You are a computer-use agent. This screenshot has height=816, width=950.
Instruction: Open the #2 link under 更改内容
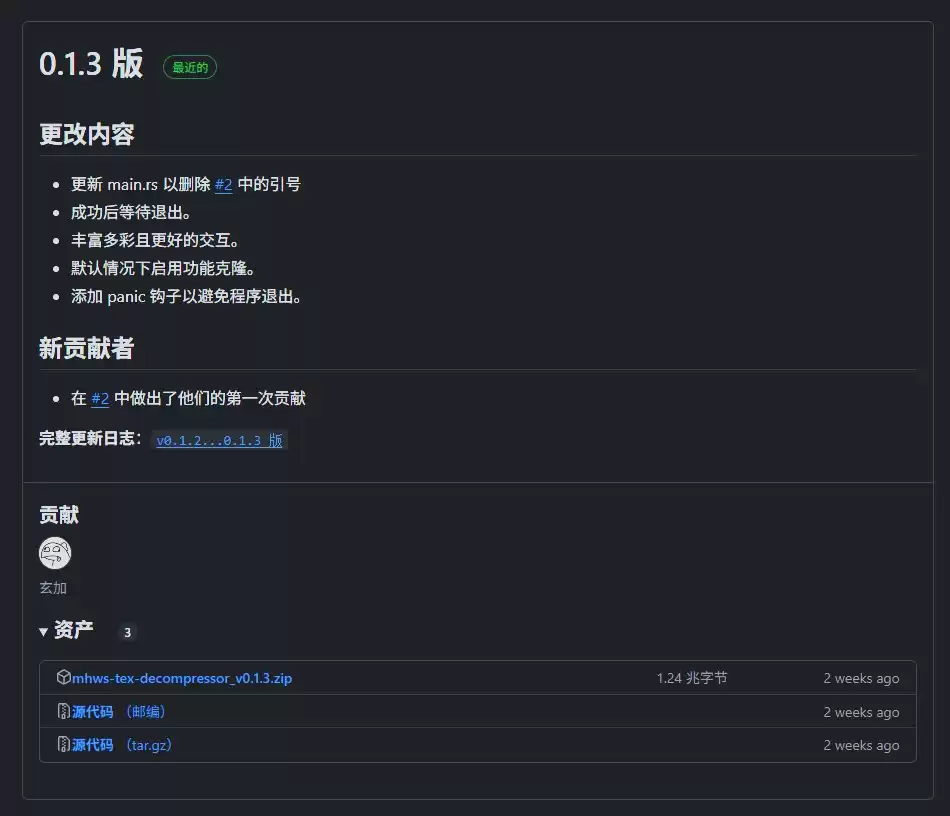pos(222,184)
